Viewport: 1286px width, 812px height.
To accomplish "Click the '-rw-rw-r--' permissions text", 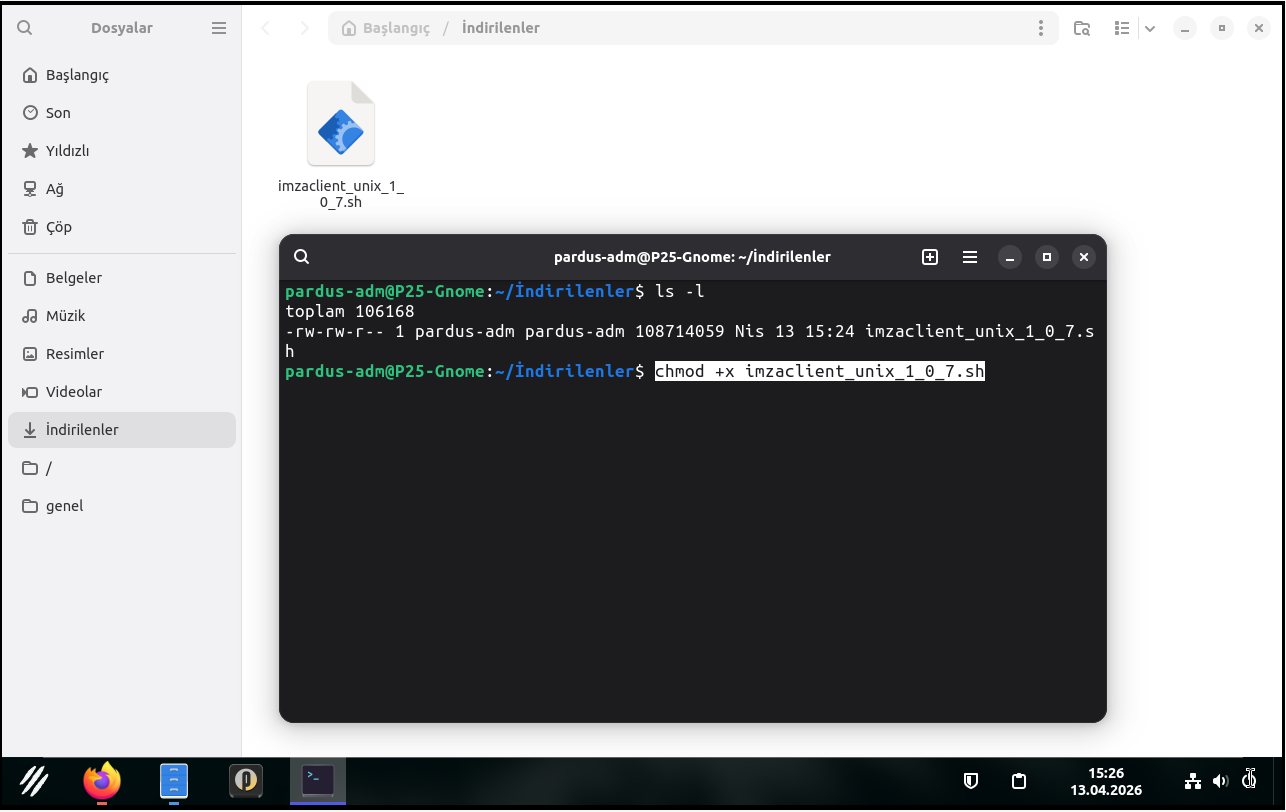I will click(x=335, y=332).
